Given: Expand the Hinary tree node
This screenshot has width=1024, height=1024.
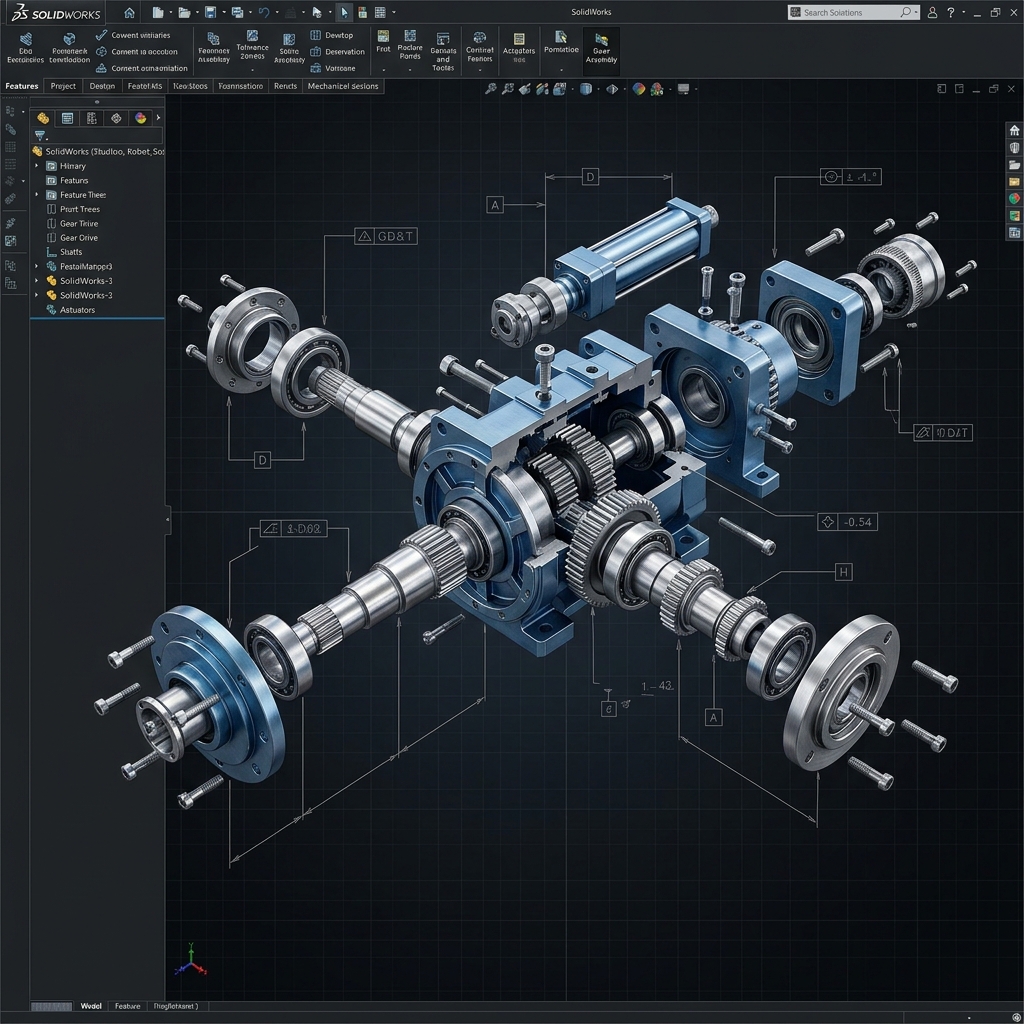Looking at the screenshot, I should (x=37, y=166).
